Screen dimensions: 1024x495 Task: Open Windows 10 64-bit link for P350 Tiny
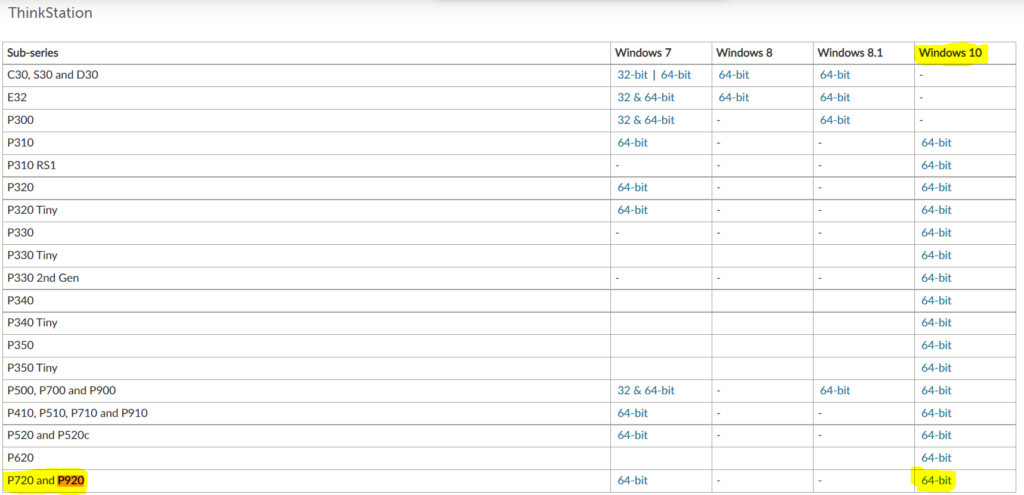coord(936,368)
